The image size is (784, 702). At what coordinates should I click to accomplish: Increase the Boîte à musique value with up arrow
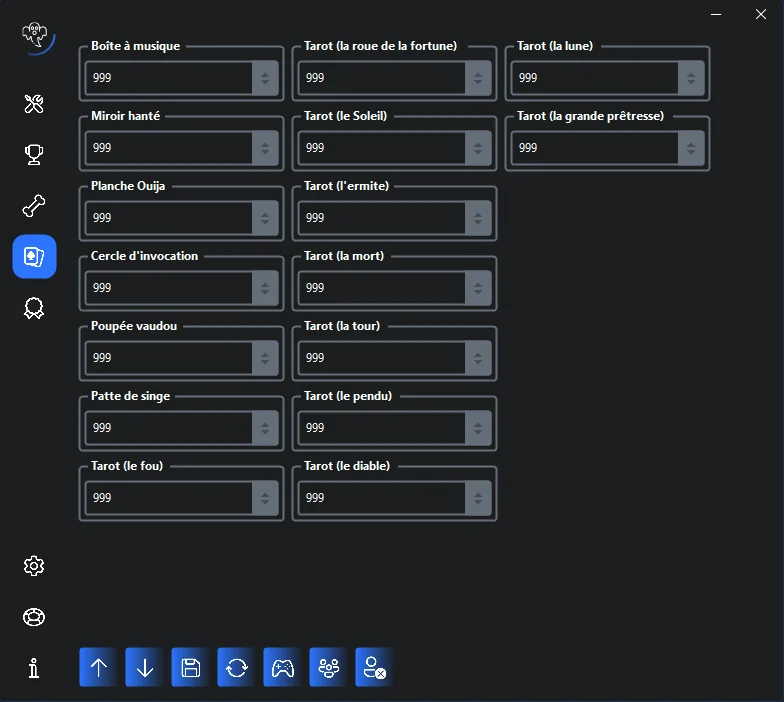(x=265, y=72)
